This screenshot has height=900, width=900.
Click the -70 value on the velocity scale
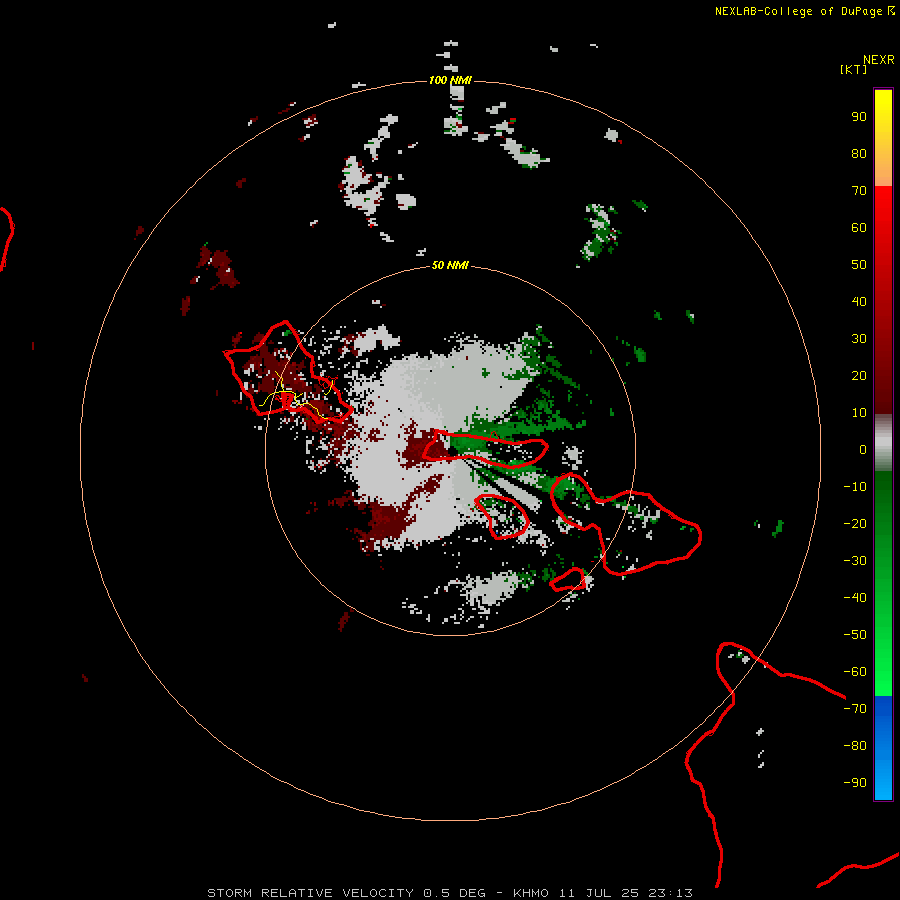(855, 709)
